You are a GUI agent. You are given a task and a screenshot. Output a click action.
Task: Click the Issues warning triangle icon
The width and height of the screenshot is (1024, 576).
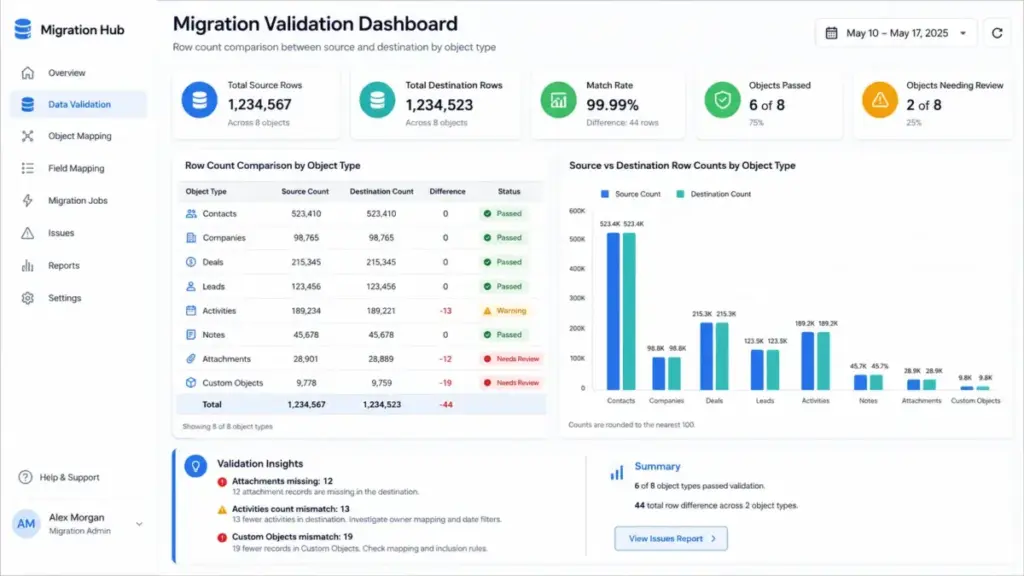click(27, 232)
